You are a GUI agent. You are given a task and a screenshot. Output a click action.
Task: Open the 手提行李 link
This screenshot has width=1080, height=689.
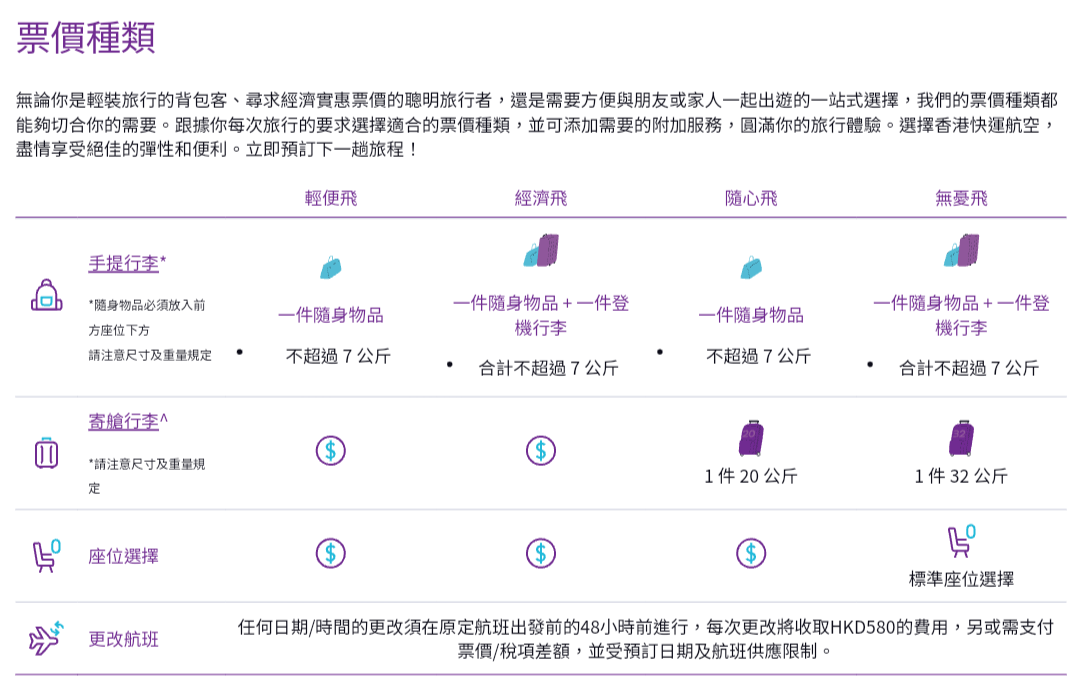pyautogui.click(x=123, y=264)
